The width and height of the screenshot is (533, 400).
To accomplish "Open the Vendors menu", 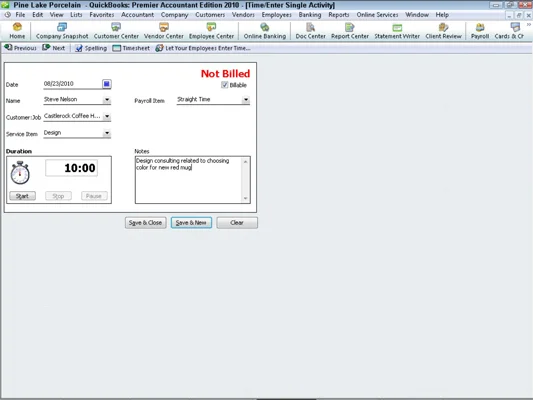I will tap(243, 15).
